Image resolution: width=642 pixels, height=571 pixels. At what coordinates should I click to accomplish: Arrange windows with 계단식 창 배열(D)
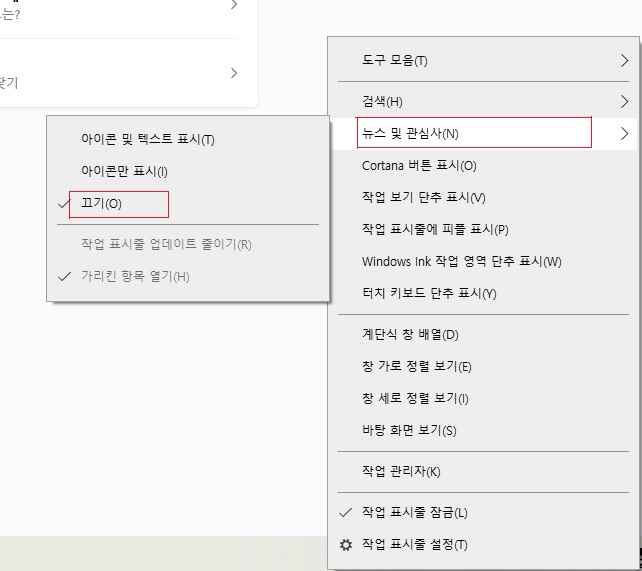click(x=410, y=335)
